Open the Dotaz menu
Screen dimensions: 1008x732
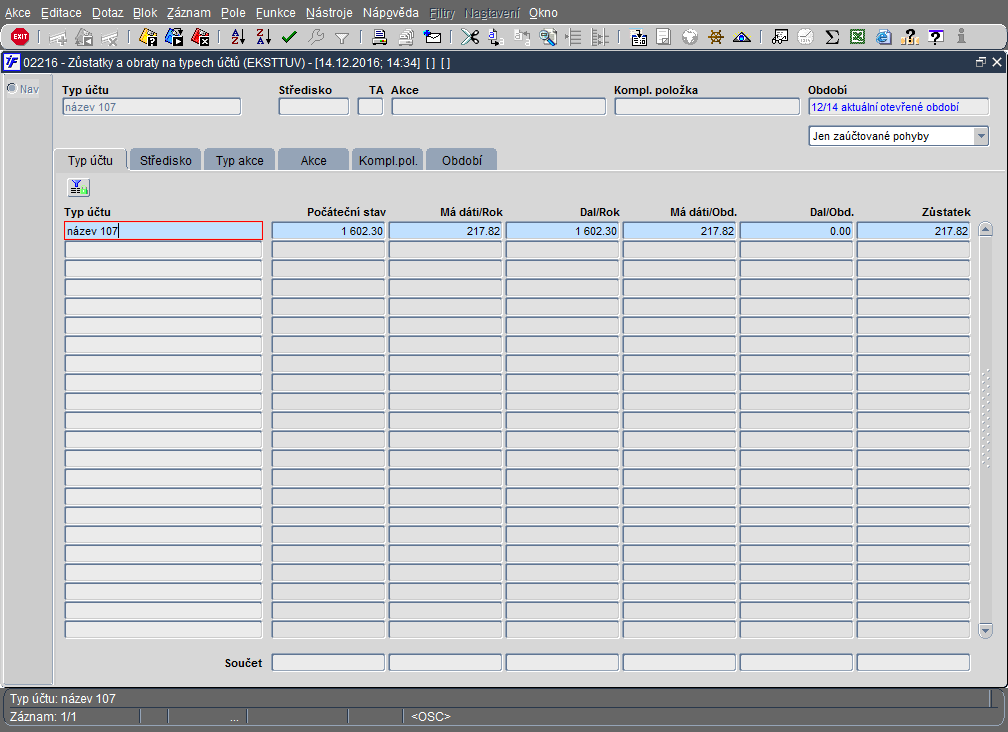(x=107, y=13)
